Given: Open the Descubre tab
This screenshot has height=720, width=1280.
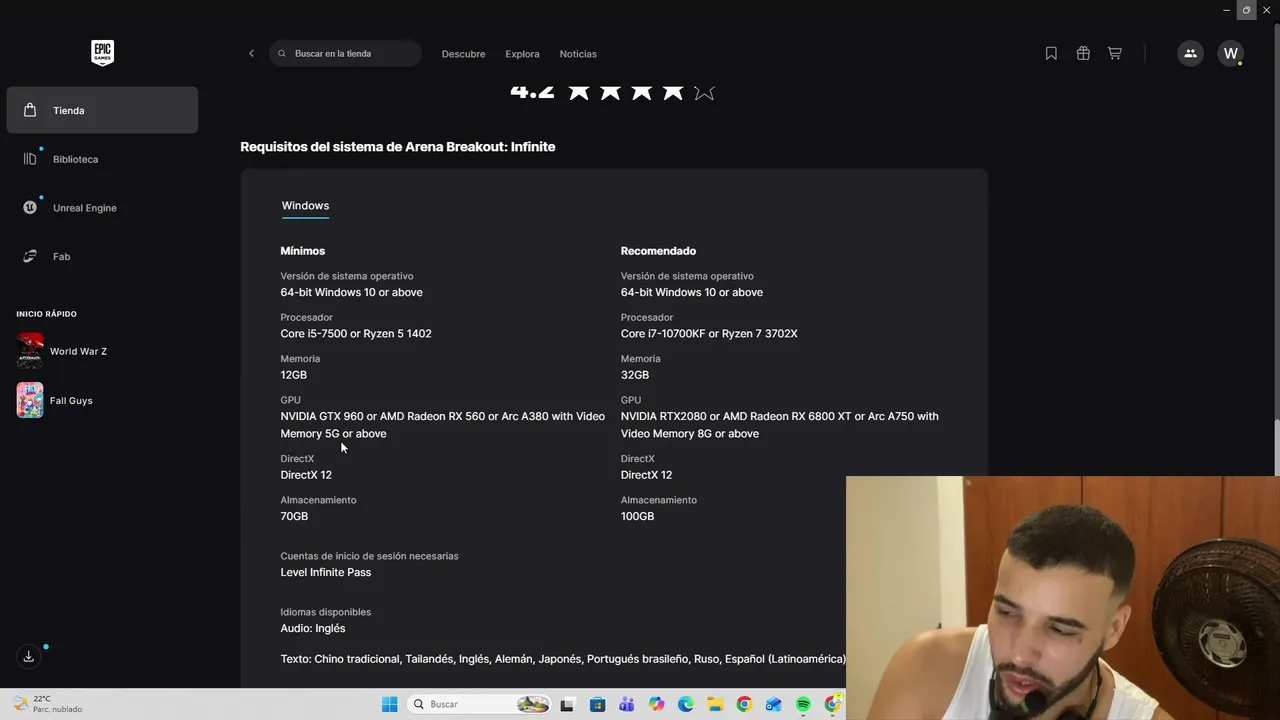Looking at the screenshot, I should (x=463, y=54).
